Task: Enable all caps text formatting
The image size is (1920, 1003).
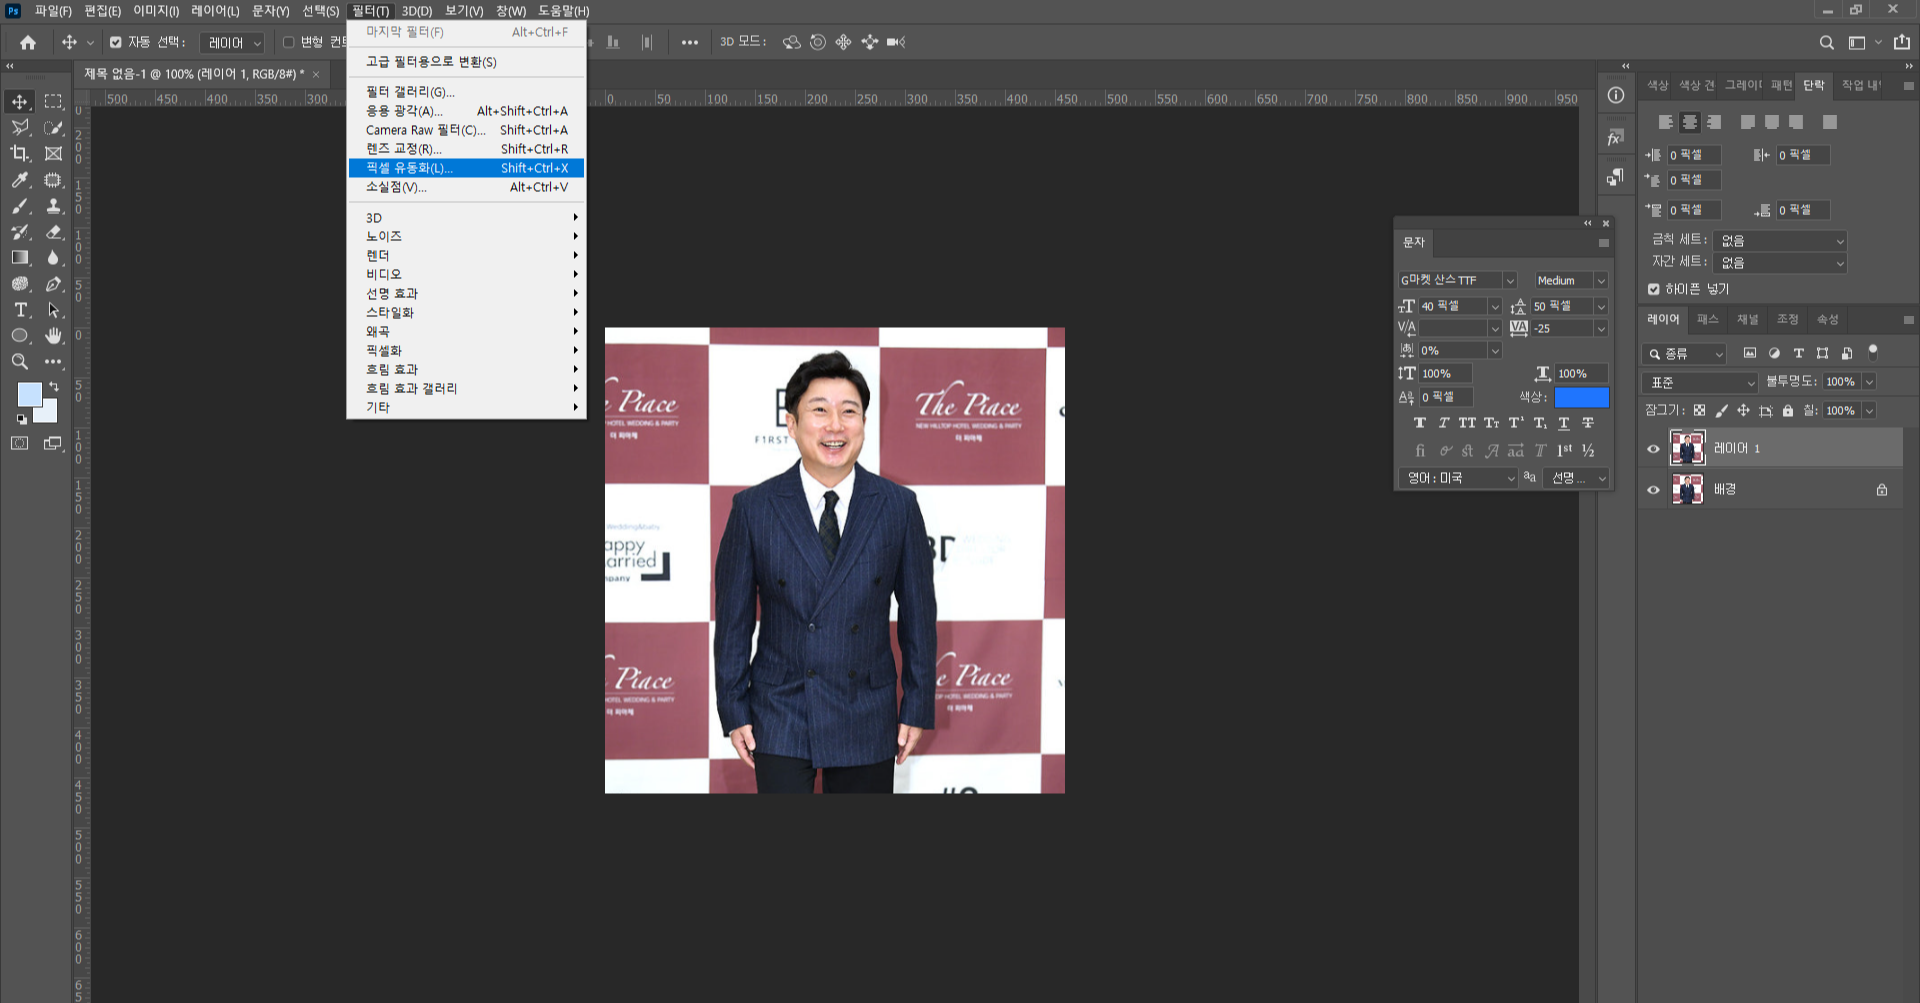Action: (x=1467, y=422)
